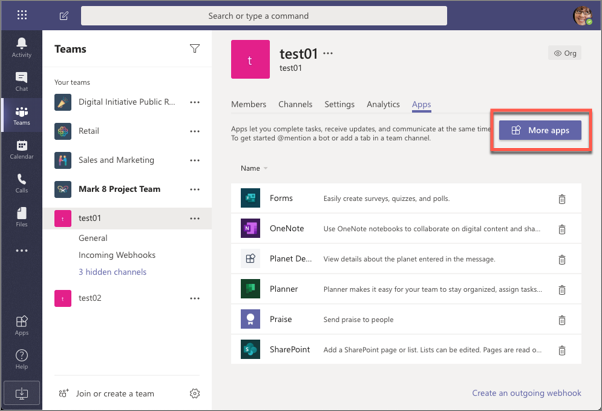Uninstall the Praise app
The image size is (602, 411).
(x=562, y=320)
